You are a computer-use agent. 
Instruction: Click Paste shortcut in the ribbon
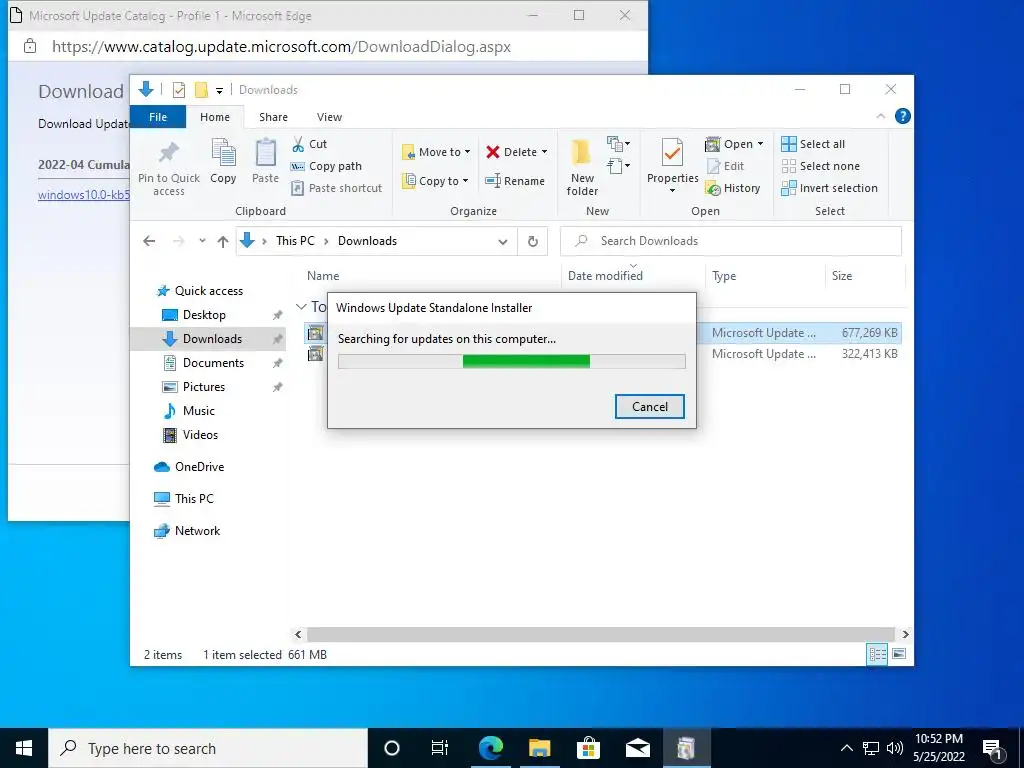coord(336,188)
